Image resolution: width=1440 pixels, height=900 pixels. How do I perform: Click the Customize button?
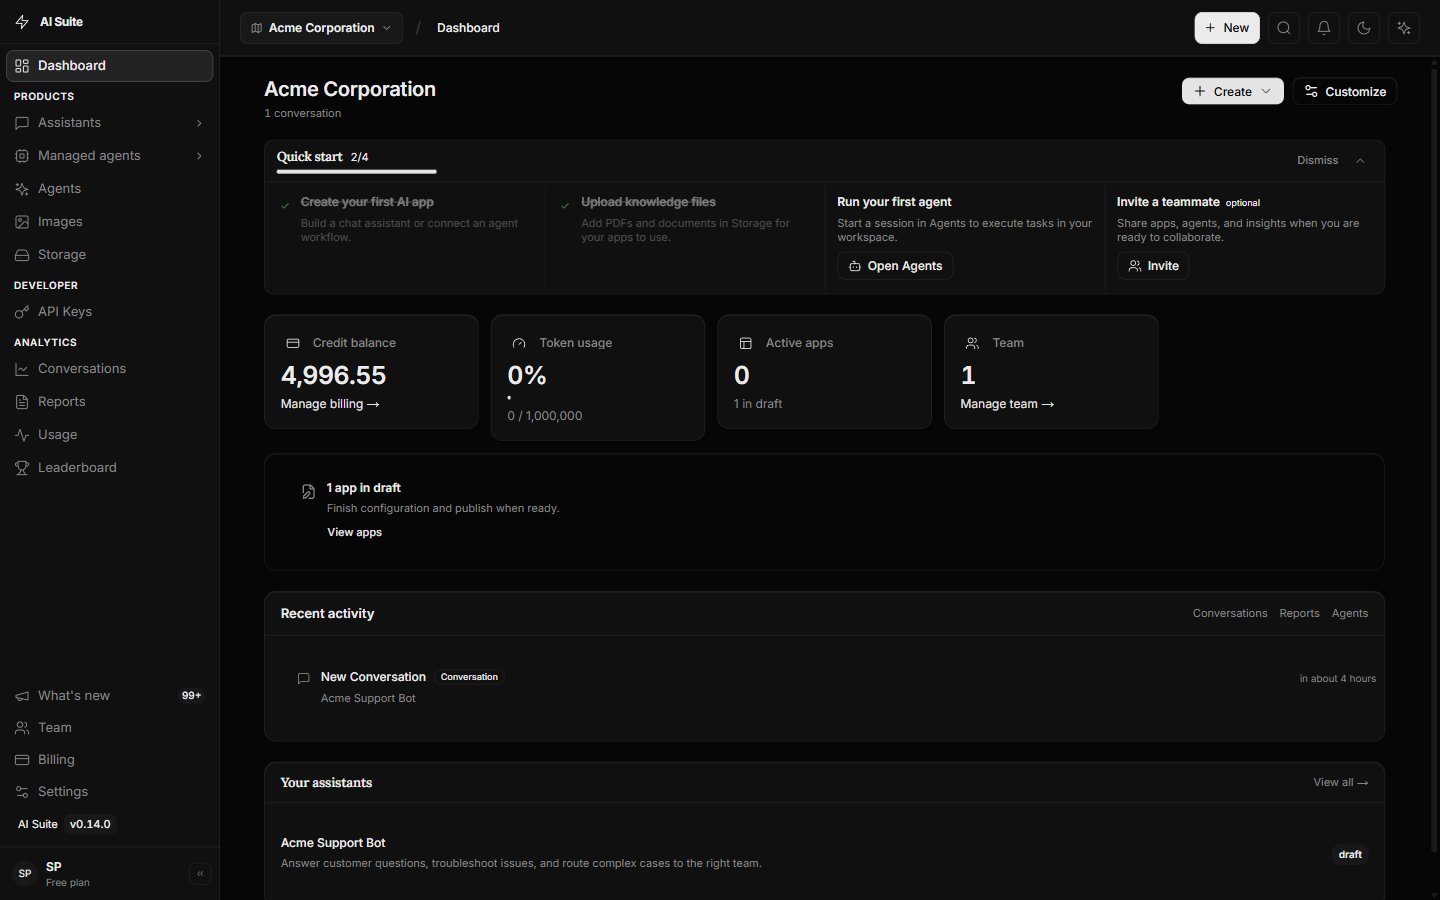(x=1344, y=91)
